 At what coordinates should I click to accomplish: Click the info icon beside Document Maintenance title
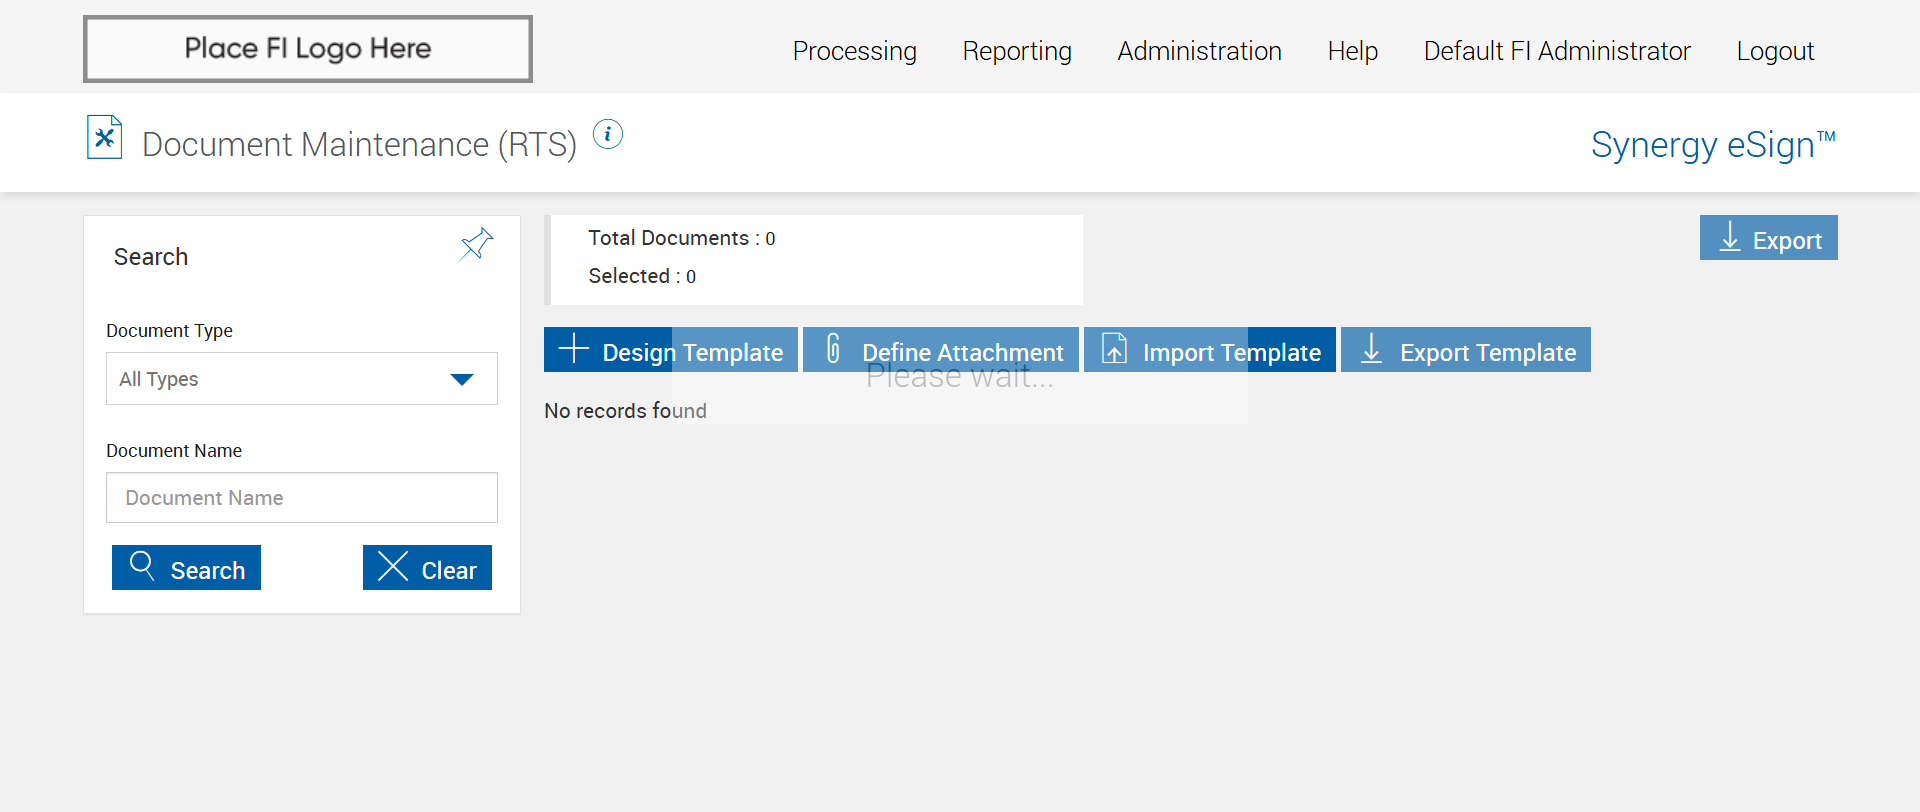[608, 134]
